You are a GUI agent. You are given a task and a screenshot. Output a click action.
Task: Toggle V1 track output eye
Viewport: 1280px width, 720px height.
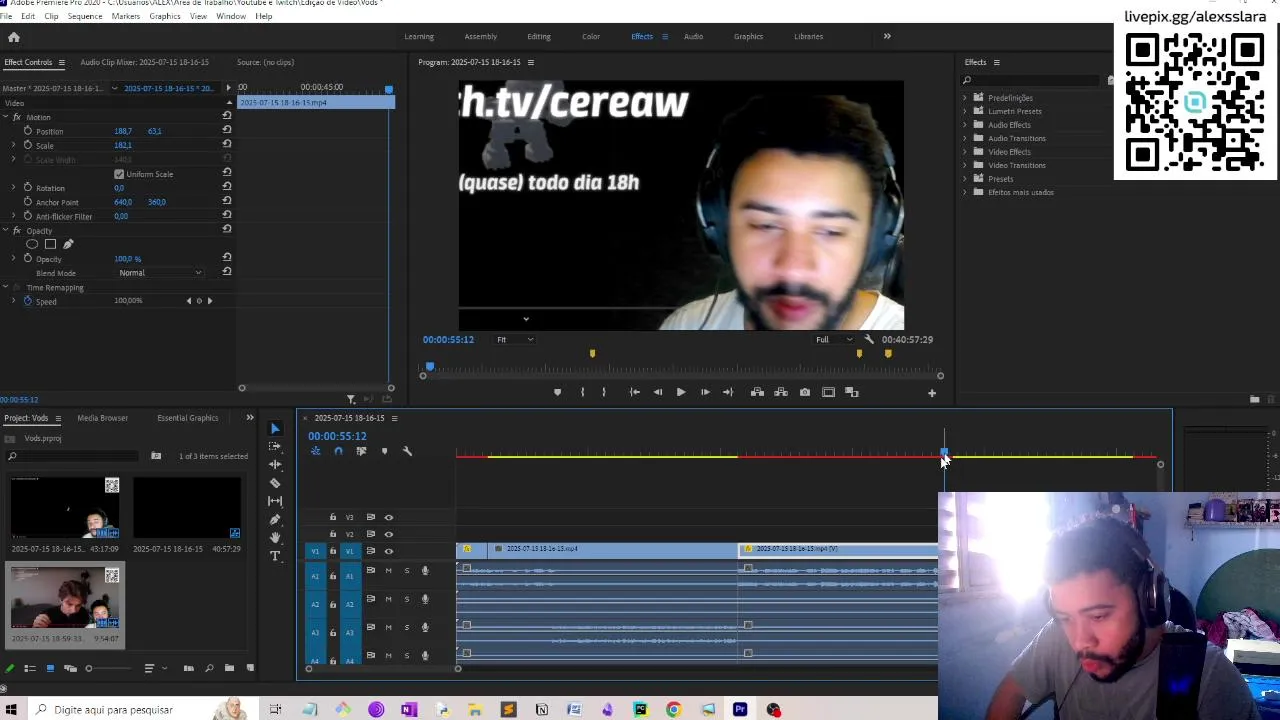click(x=389, y=551)
